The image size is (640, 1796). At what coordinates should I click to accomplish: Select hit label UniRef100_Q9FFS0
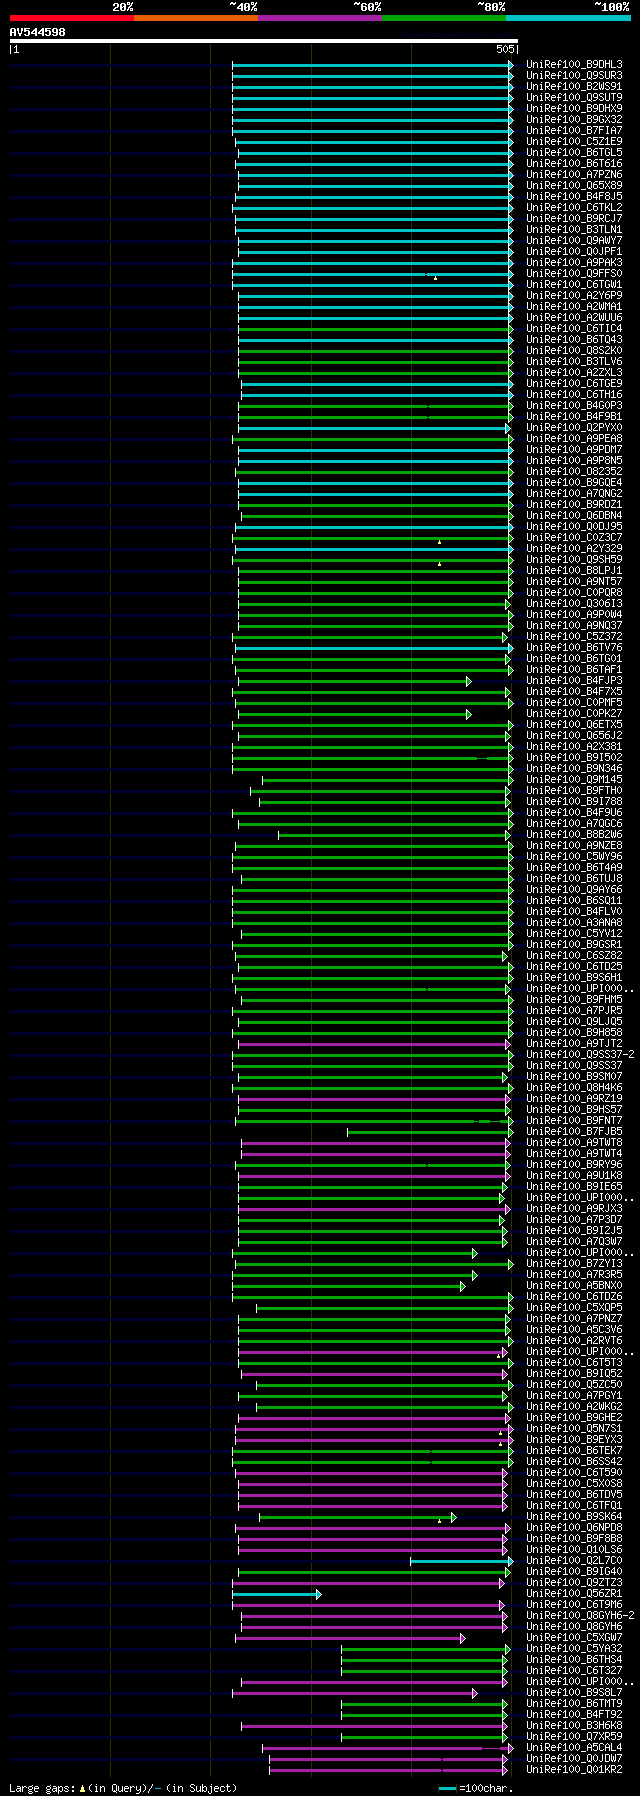[x=574, y=274]
